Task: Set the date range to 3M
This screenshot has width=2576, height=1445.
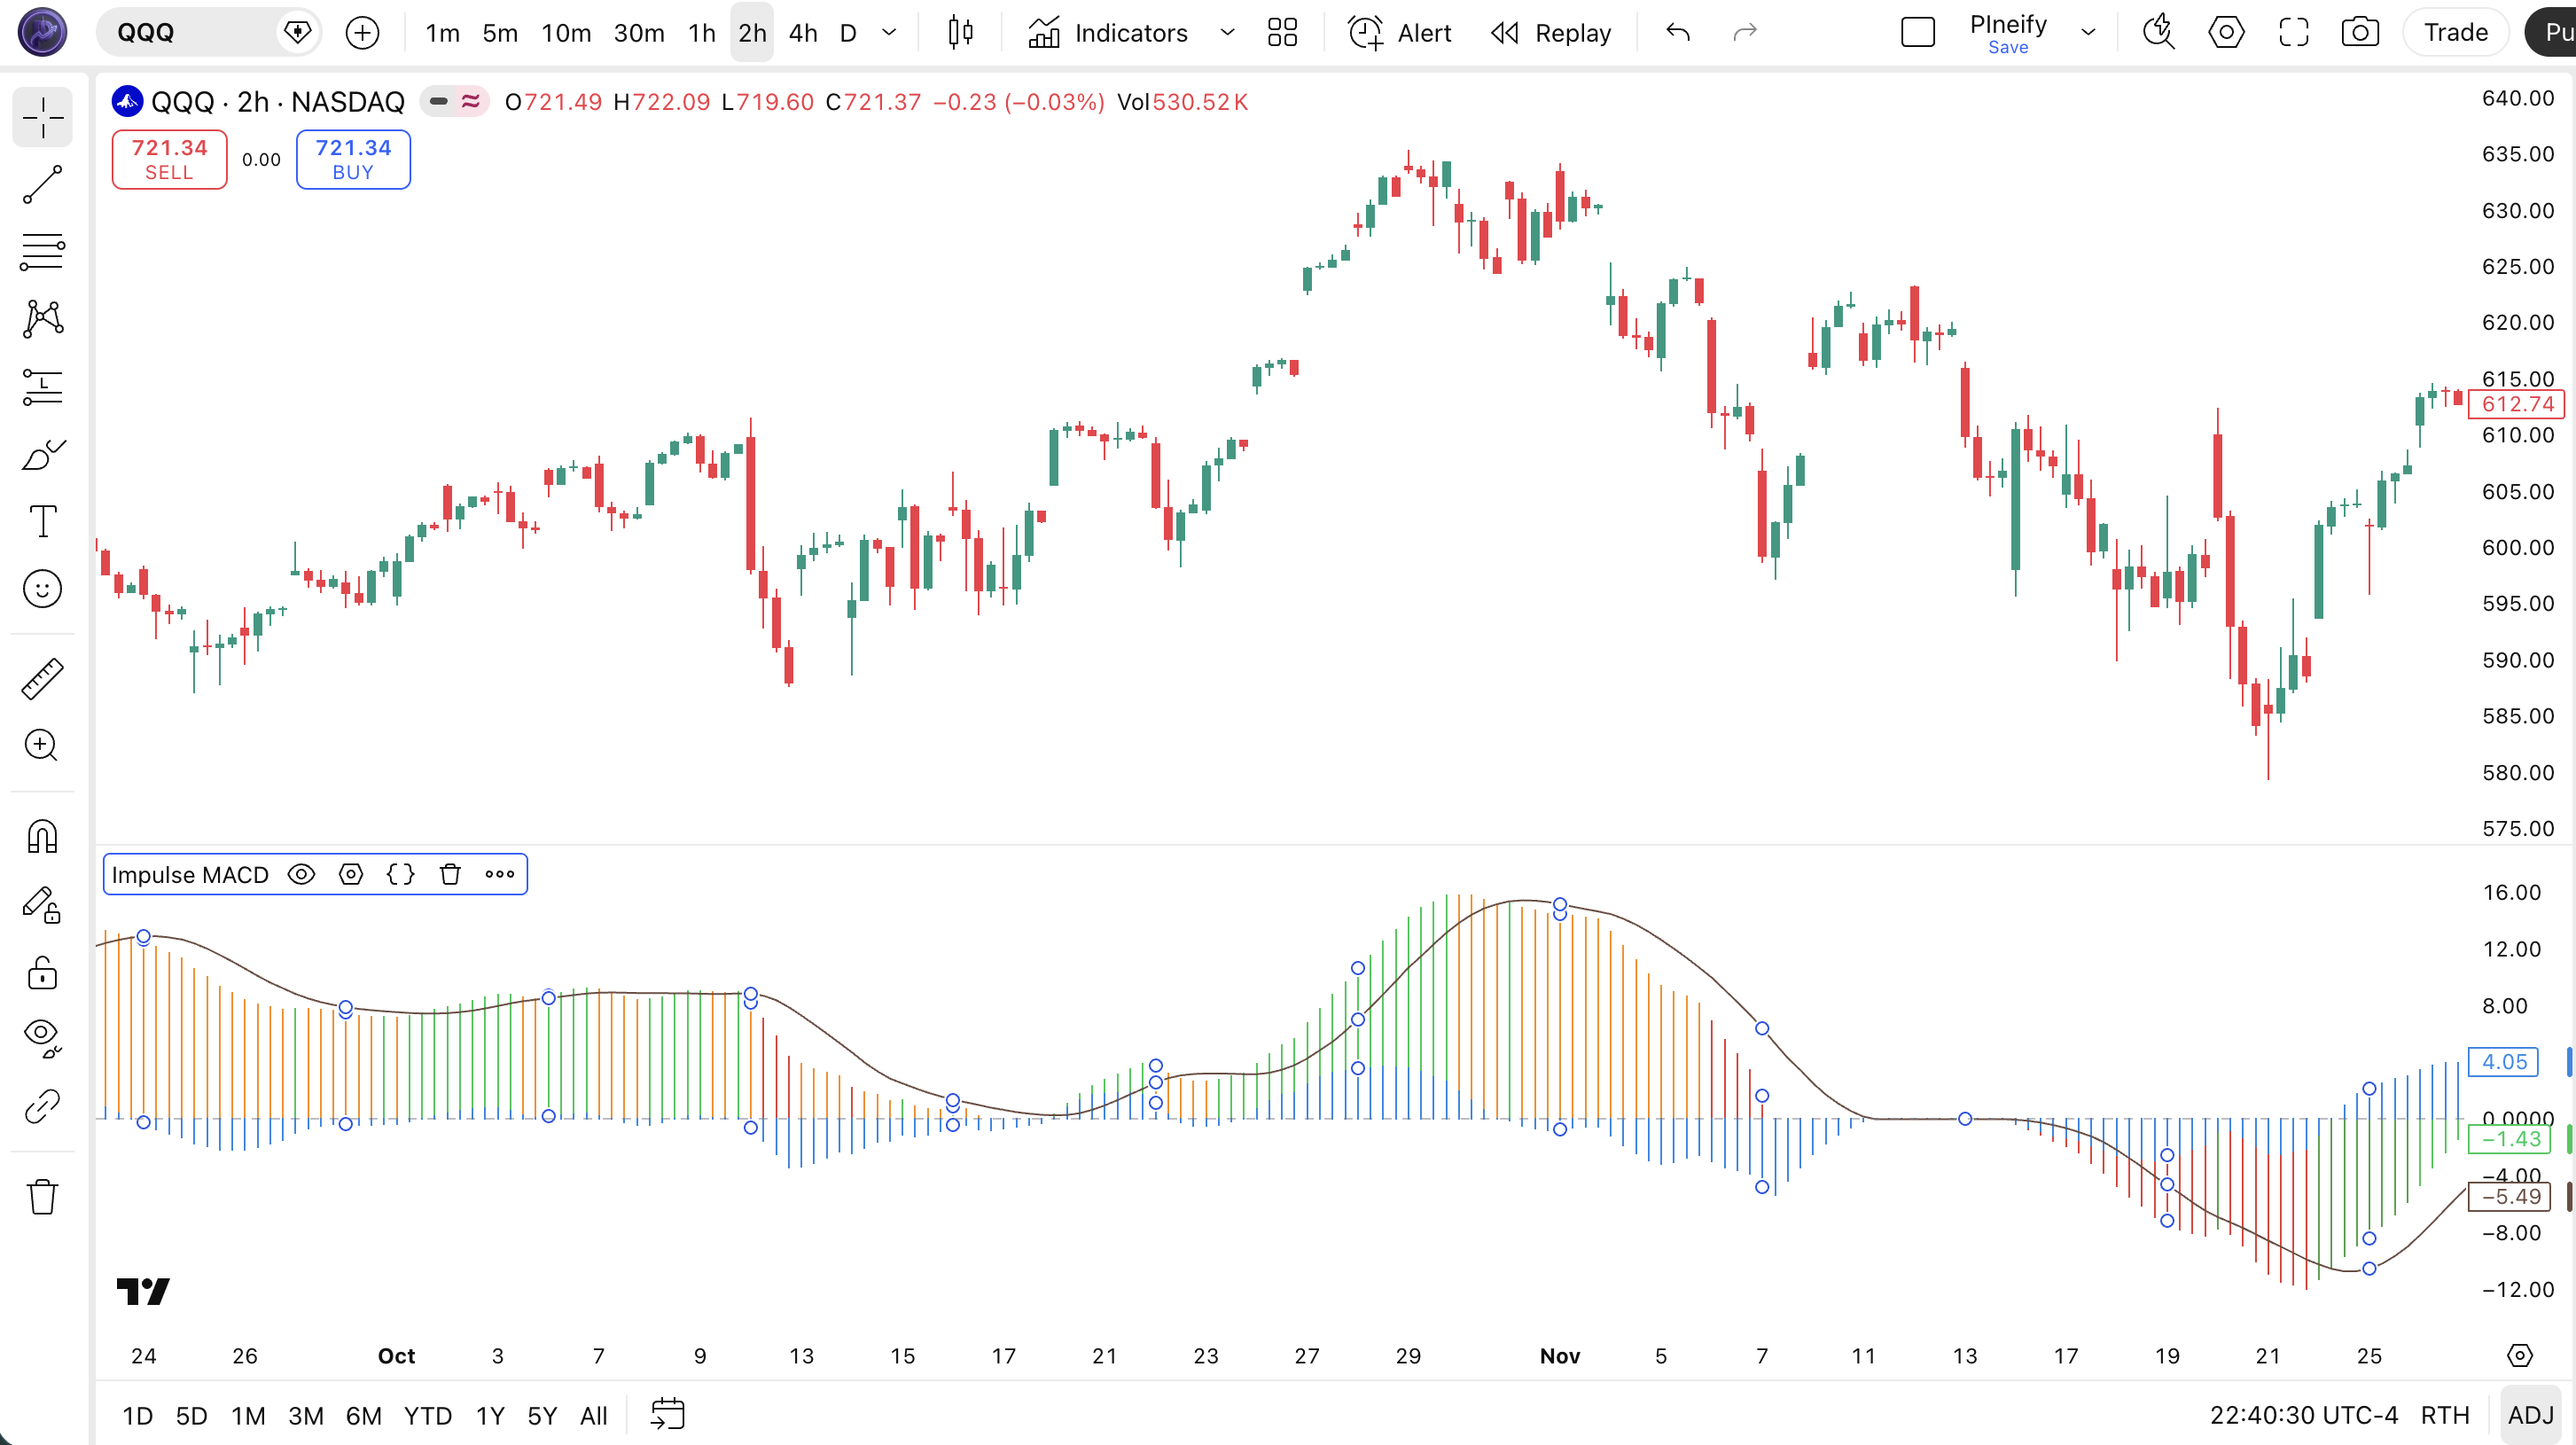Action: [x=306, y=1416]
